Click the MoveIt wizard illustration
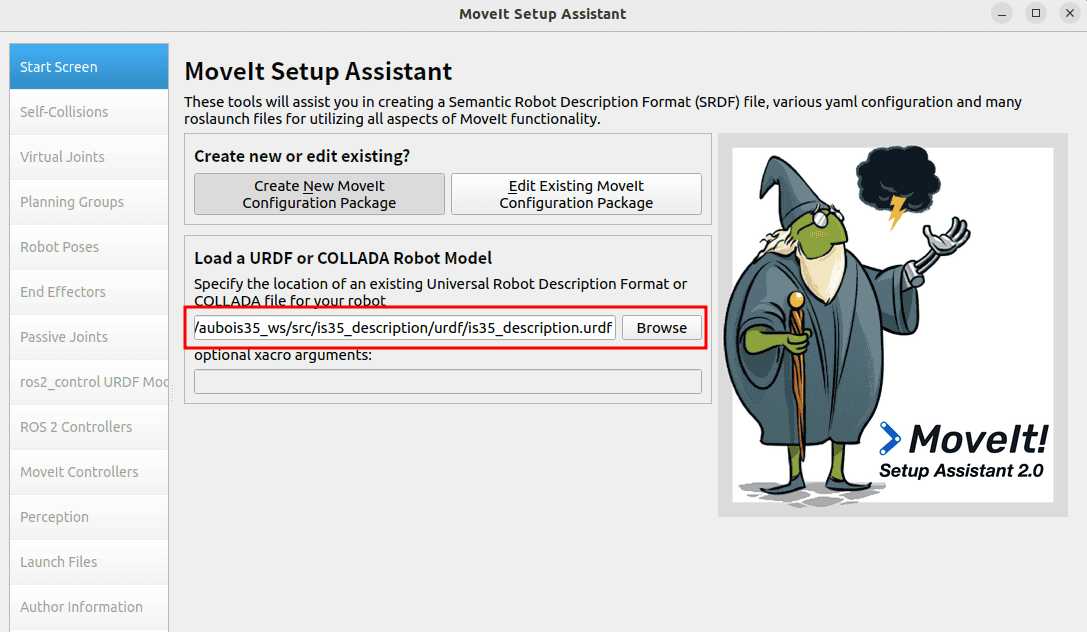The width and height of the screenshot is (1087, 632). pyautogui.click(x=892, y=325)
